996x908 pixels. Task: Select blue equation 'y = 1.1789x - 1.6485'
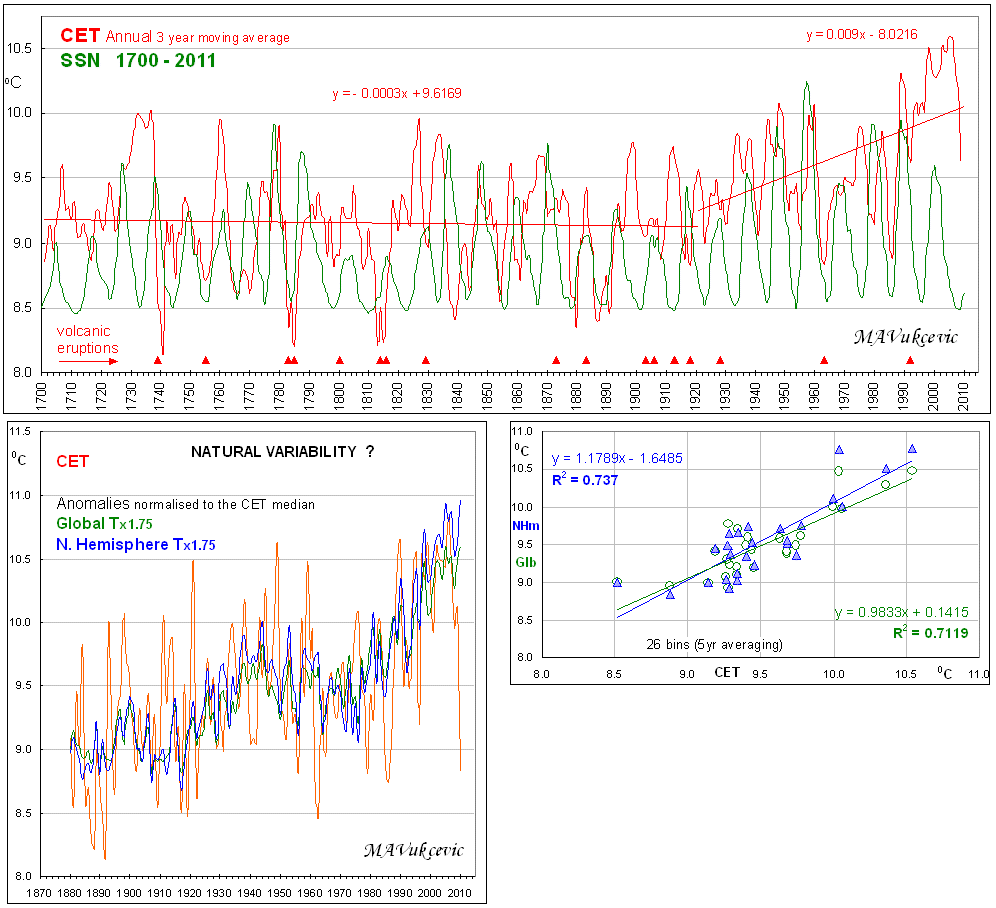617,458
